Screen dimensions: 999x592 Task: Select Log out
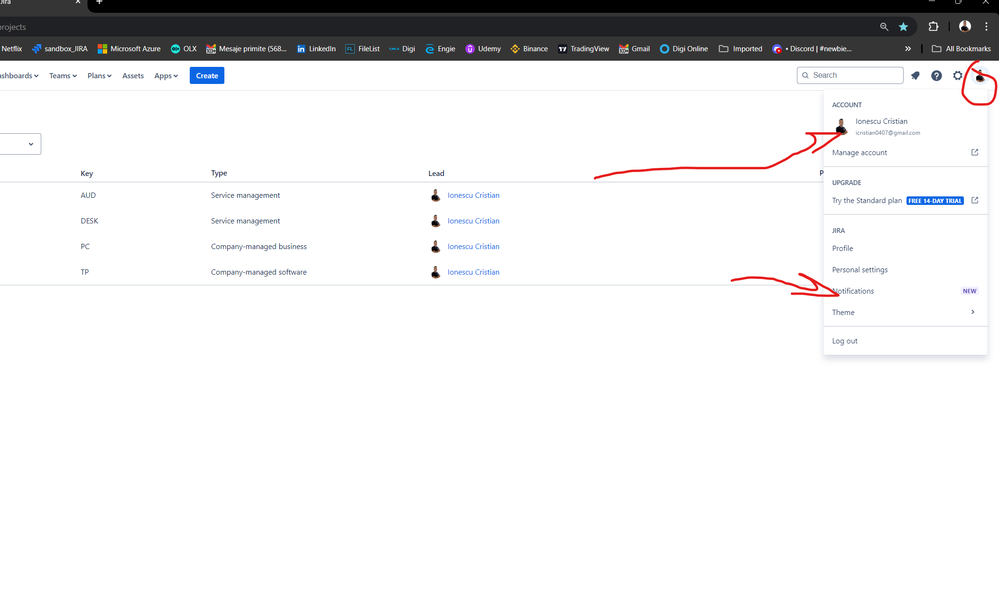(905, 341)
